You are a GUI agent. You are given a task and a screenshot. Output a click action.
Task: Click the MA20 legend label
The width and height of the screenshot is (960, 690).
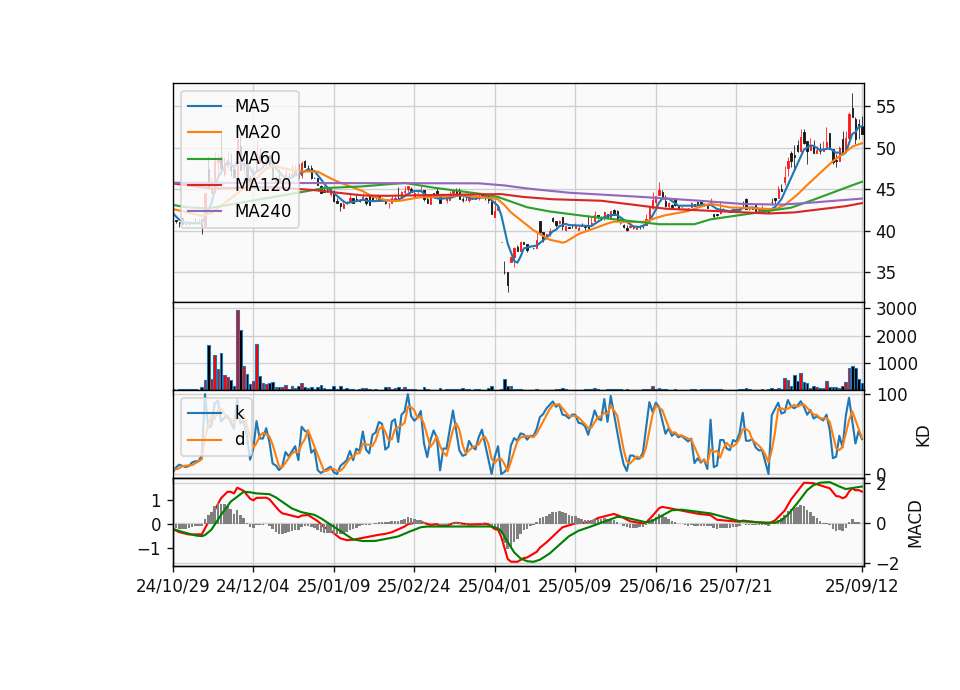[x=257, y=132]
